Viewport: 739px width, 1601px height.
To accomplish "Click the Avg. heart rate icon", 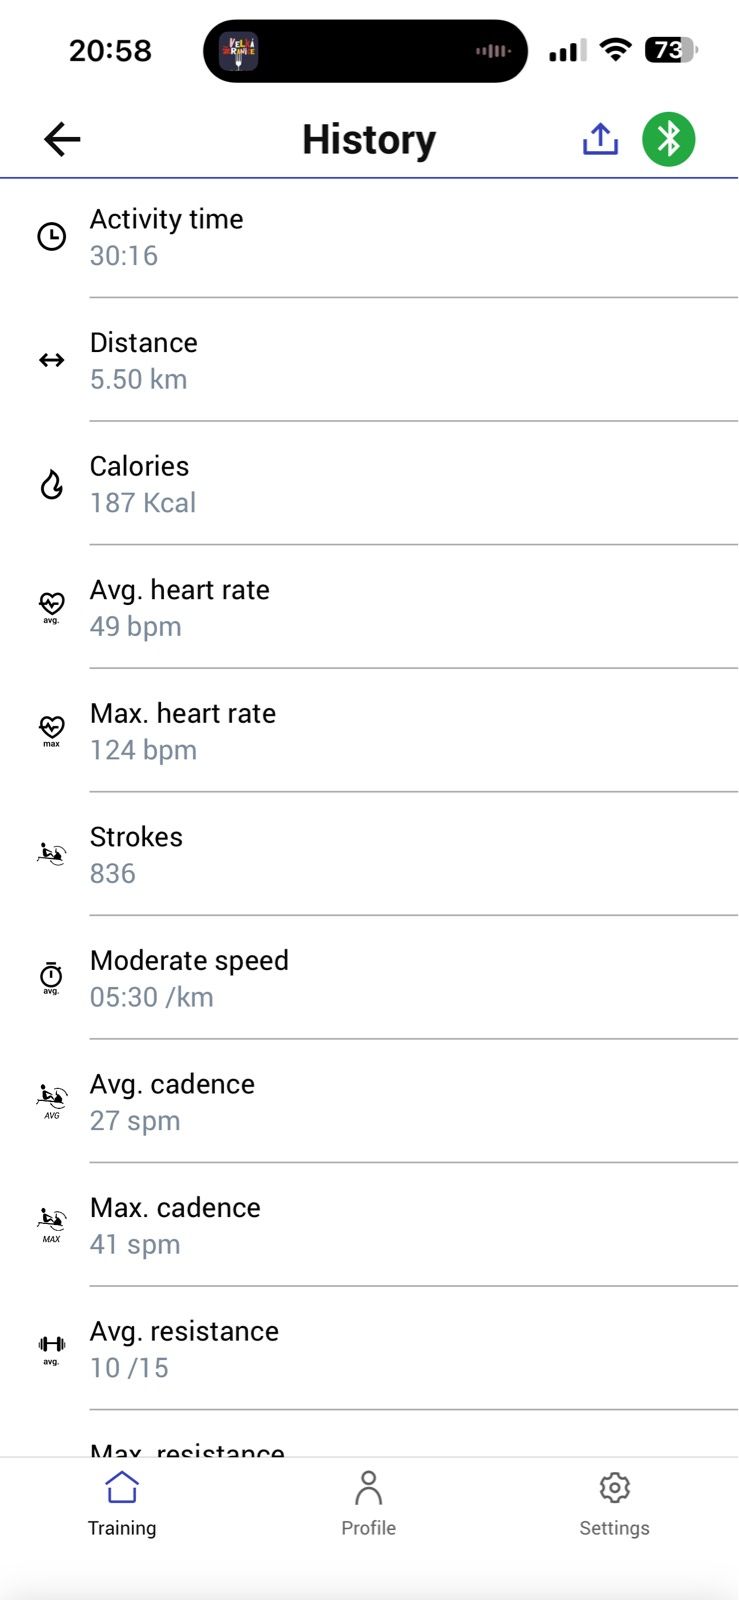I will pyautogui.click(x=52, y=606).
